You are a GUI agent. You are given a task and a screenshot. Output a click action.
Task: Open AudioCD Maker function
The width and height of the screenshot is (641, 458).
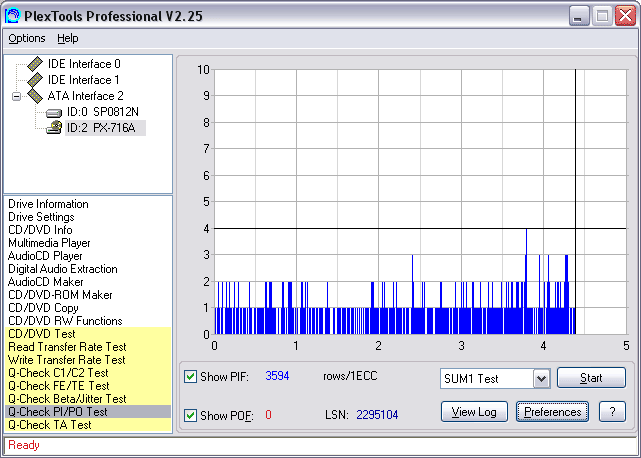[x=45, y=282]
